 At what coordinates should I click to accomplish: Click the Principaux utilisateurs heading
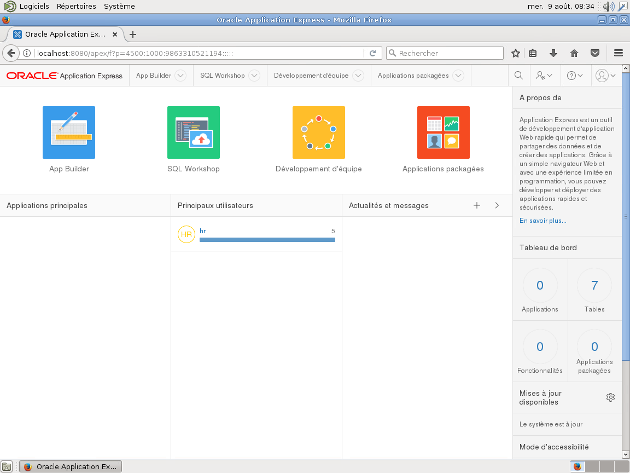coord(215,205)
